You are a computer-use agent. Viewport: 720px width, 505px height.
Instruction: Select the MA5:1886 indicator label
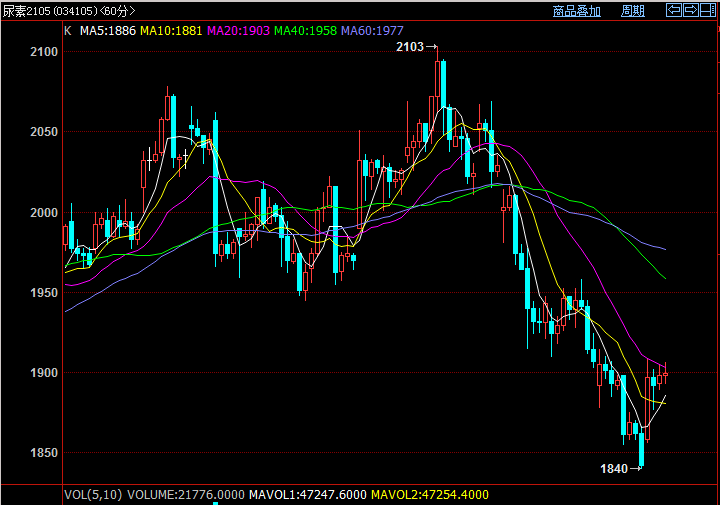[x=107, y=31]
